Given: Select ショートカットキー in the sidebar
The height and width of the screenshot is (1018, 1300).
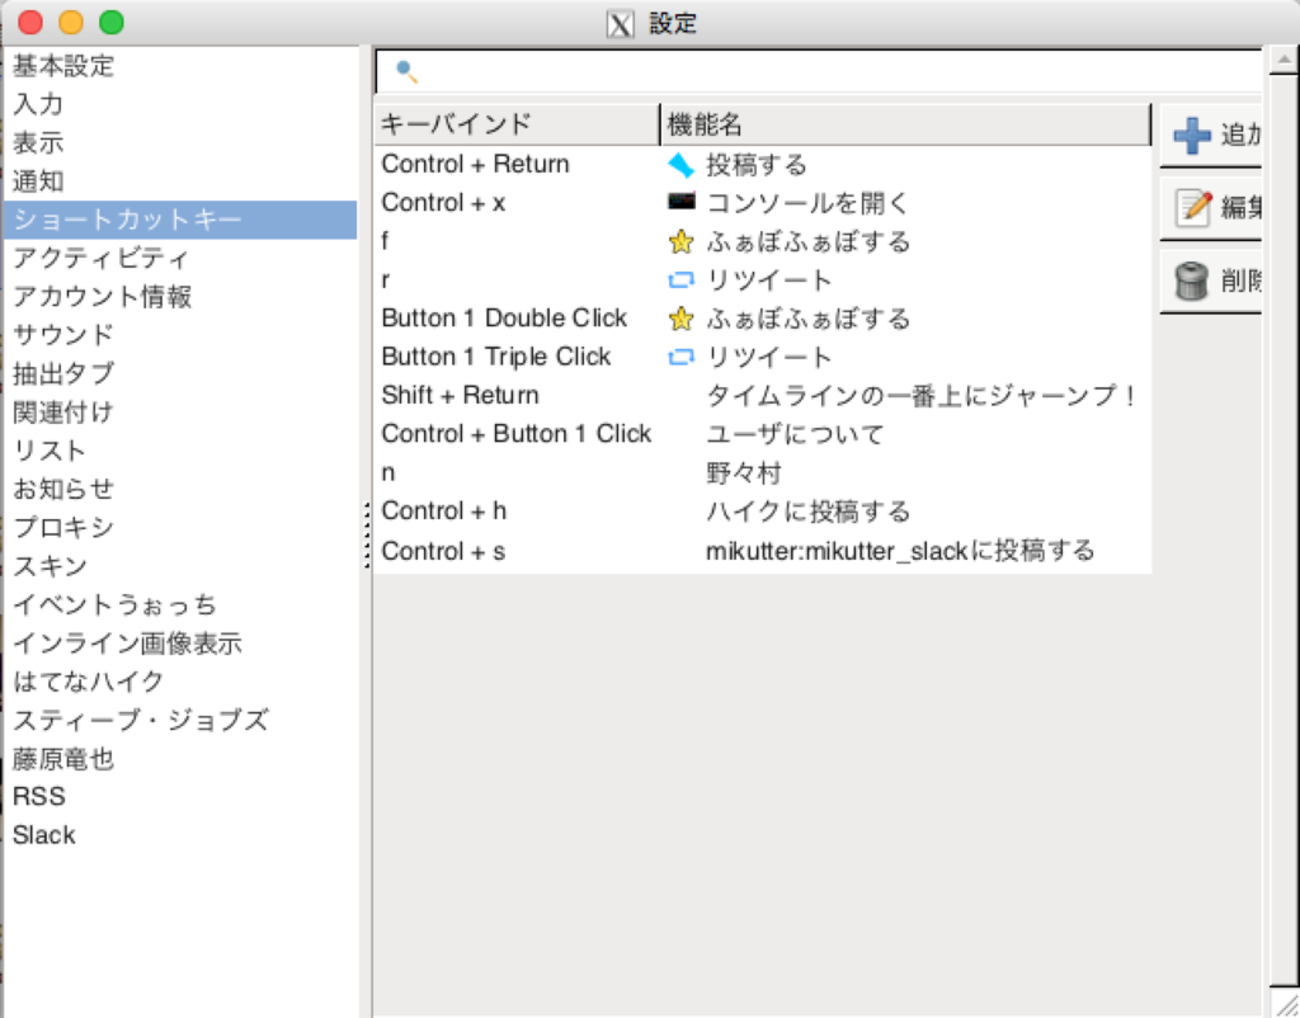Looking at the screenshot, I should tap(180, 220).
